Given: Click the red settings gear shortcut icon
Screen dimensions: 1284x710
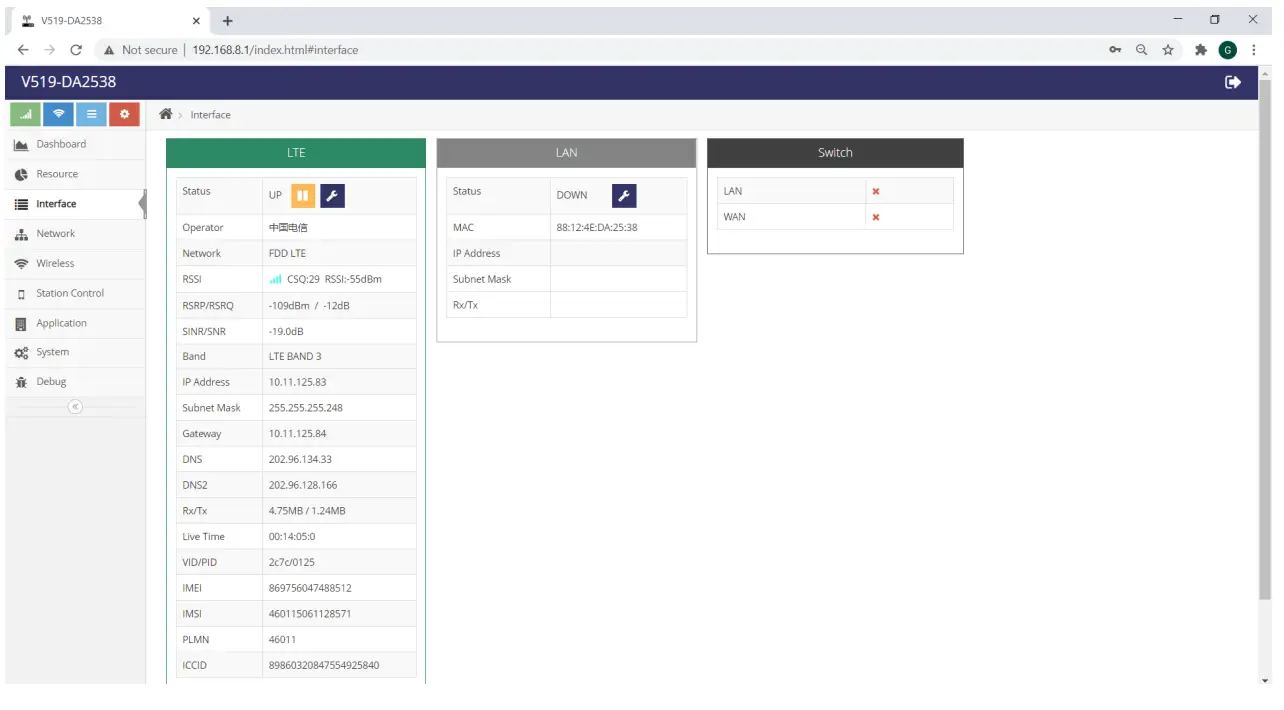Looking at the screenshot, I should [x=124, y=114].
